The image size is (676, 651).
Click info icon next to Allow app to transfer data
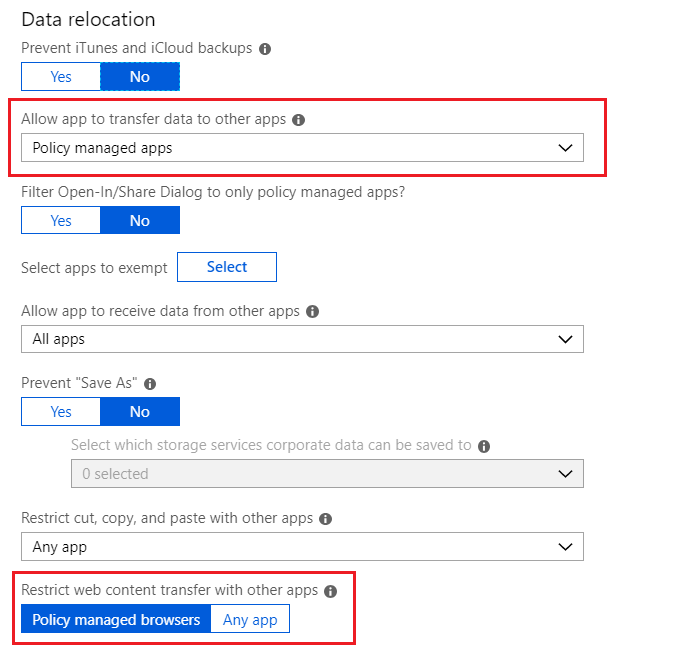(x=298, y=120)
